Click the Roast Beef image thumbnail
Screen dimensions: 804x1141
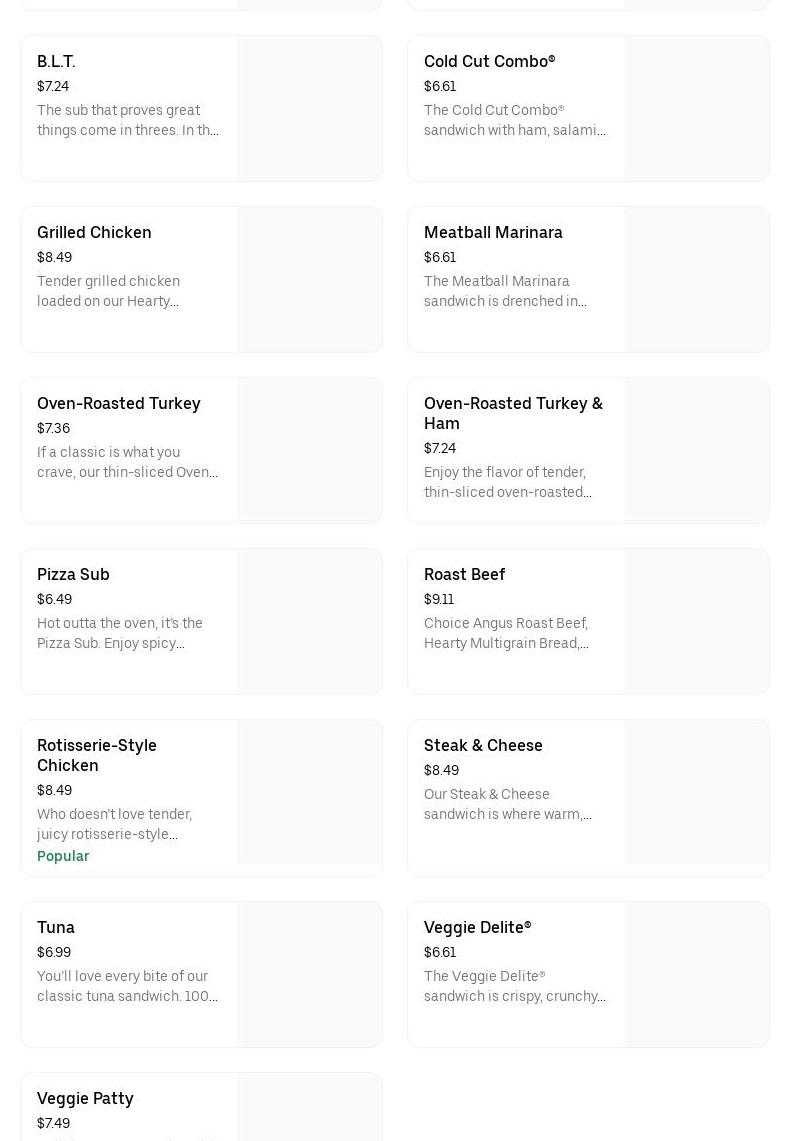point(696,622)
